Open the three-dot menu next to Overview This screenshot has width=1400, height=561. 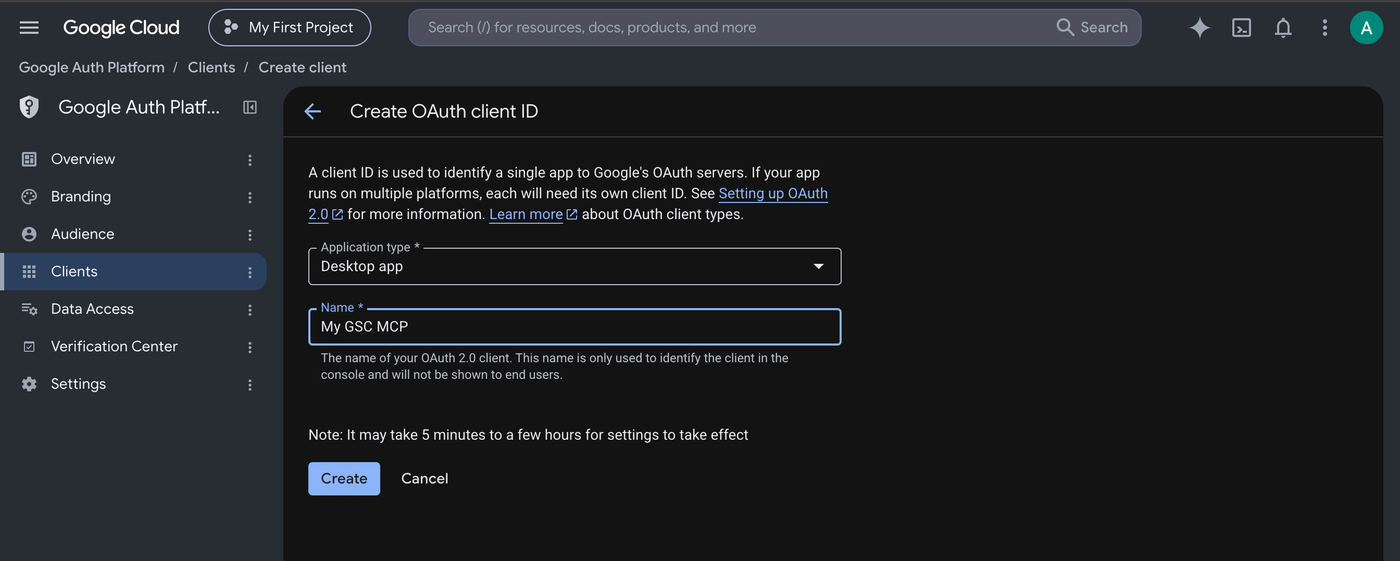(x=250, y=160)
